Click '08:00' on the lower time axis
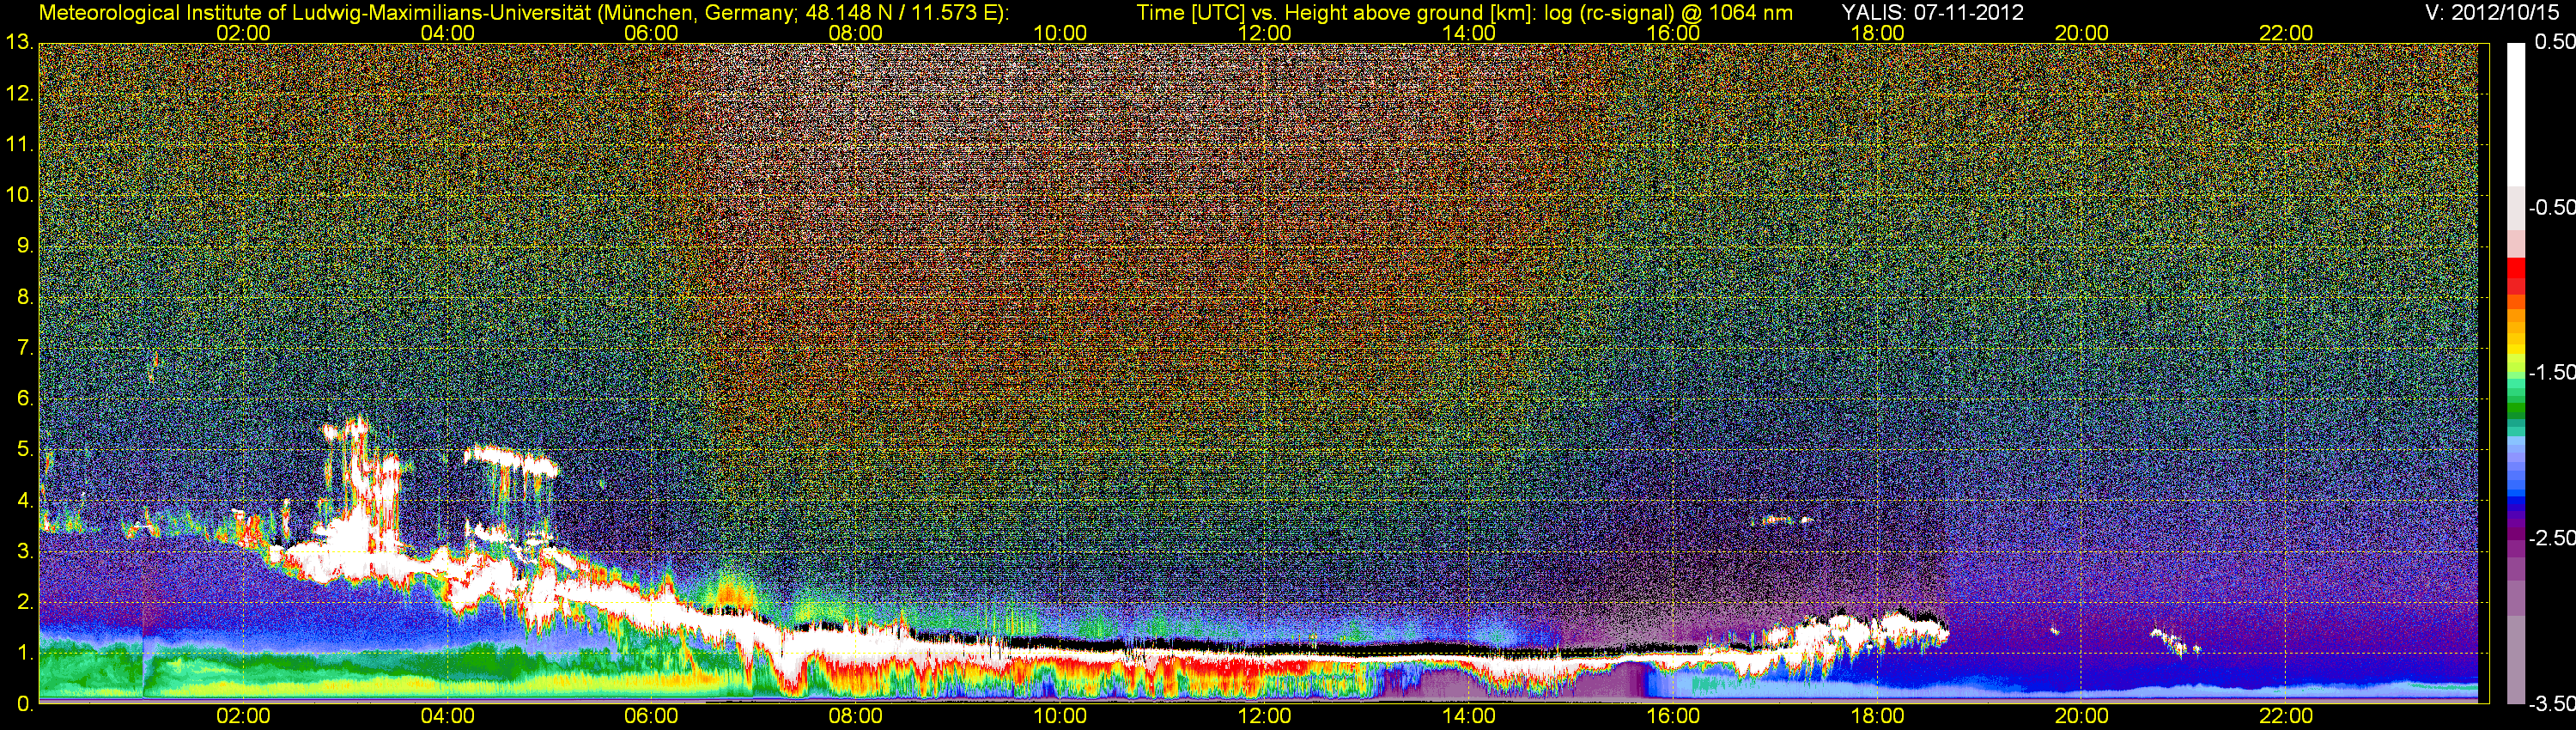Screen dimensions: 2576x730 856,717
